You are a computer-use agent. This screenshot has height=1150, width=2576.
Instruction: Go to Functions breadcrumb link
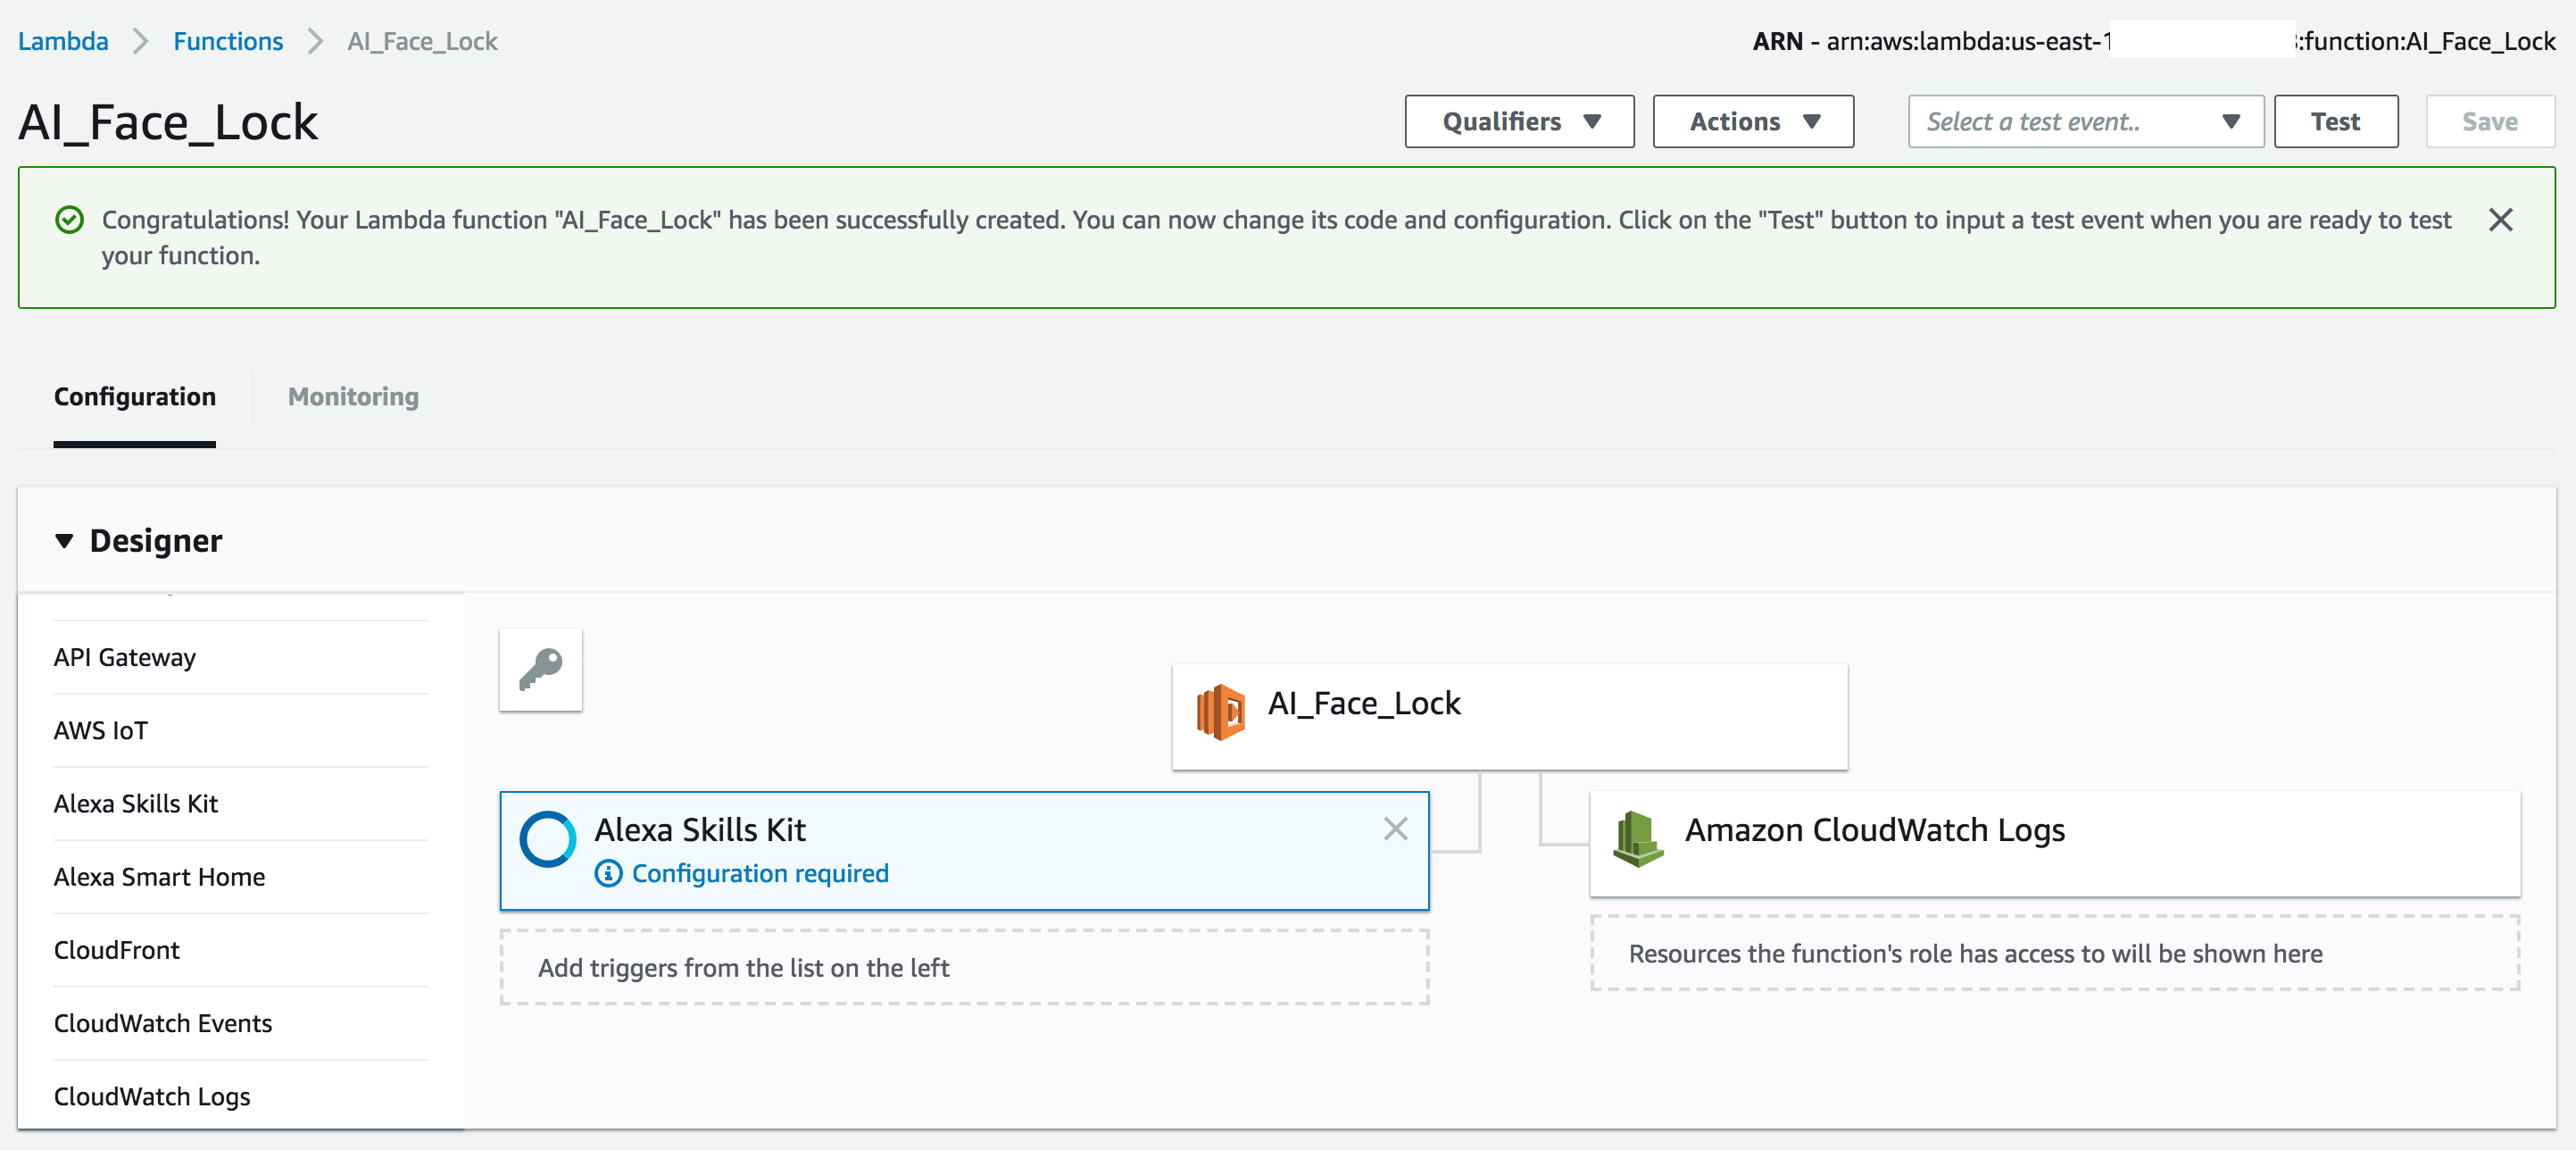228,41
